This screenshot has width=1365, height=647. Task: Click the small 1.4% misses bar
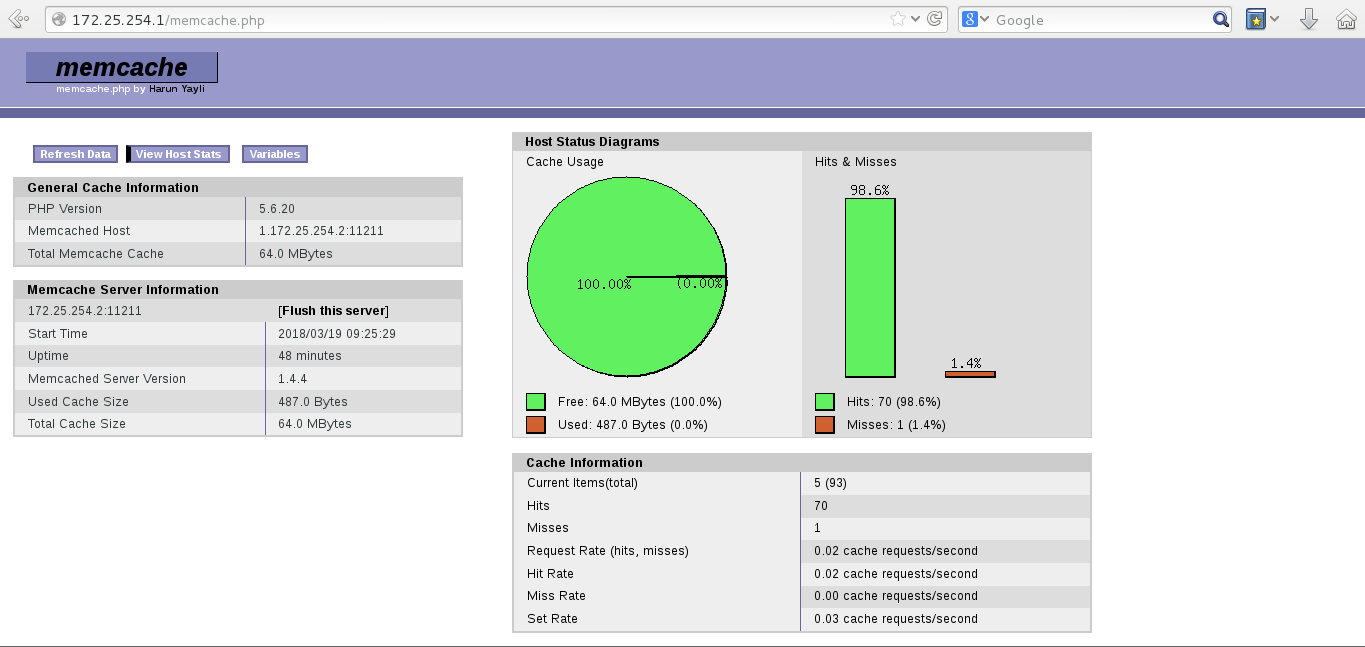[970, 374]
